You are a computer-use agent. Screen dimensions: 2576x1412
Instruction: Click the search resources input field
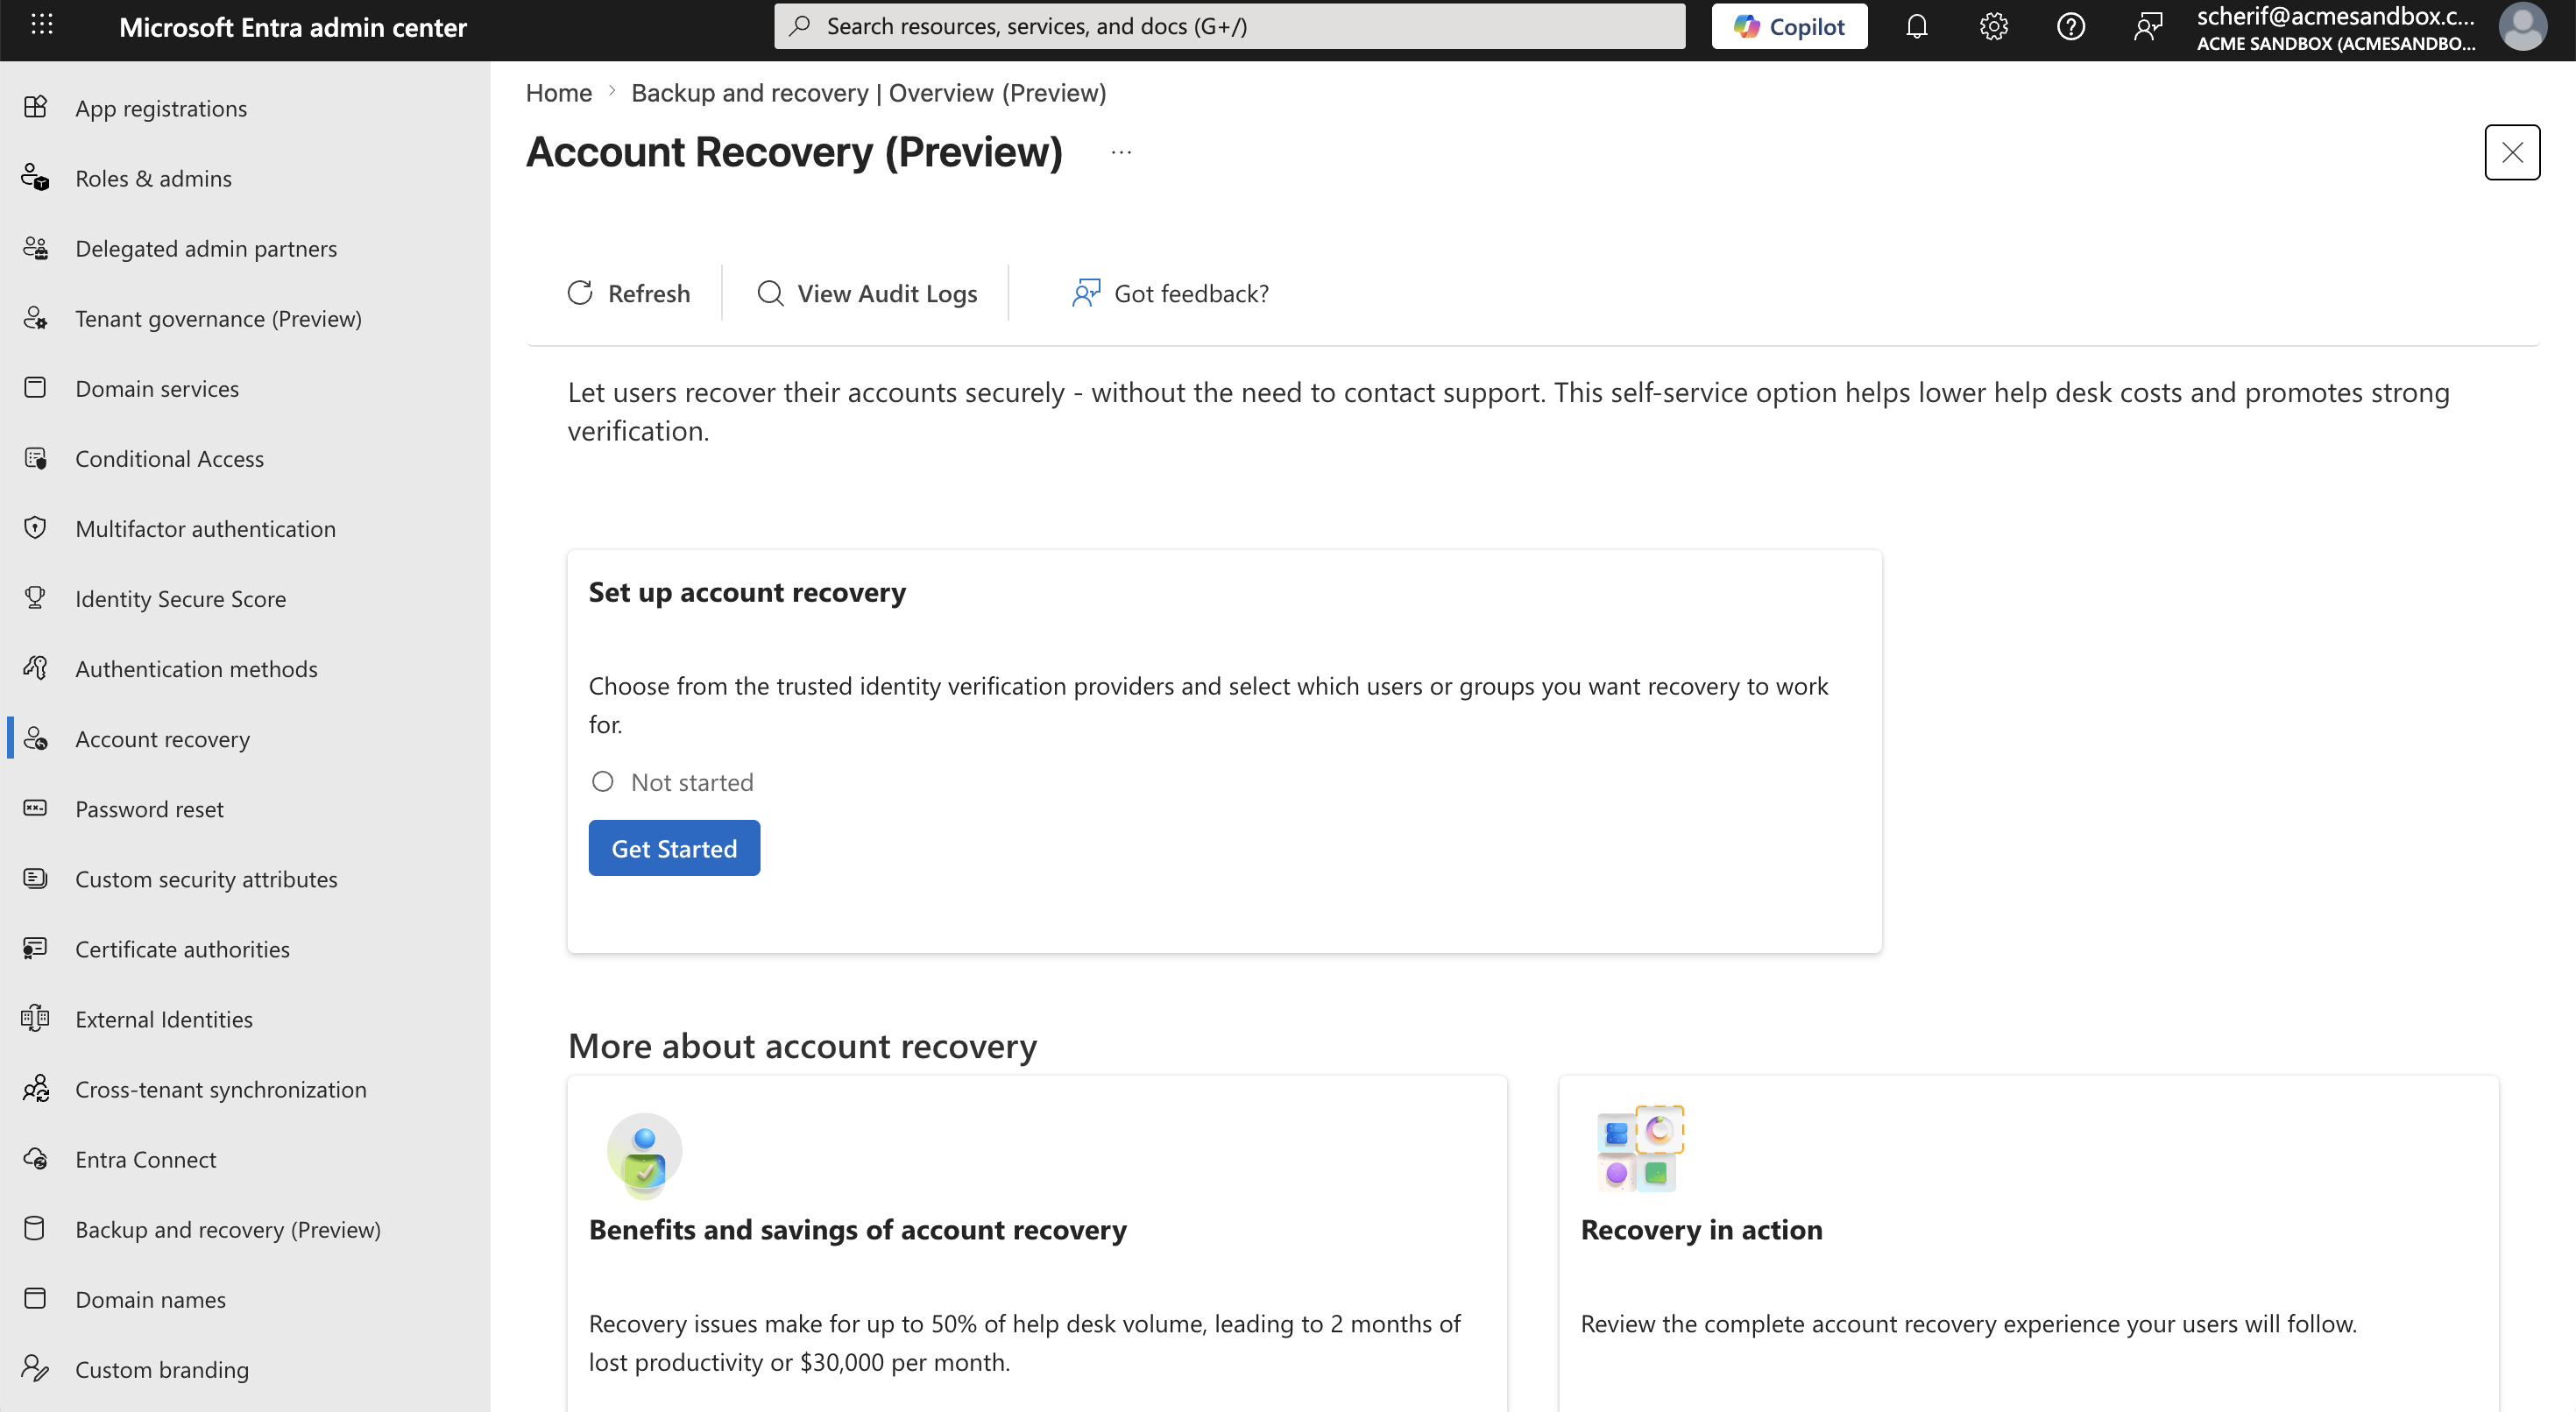tap(1229, 26)
